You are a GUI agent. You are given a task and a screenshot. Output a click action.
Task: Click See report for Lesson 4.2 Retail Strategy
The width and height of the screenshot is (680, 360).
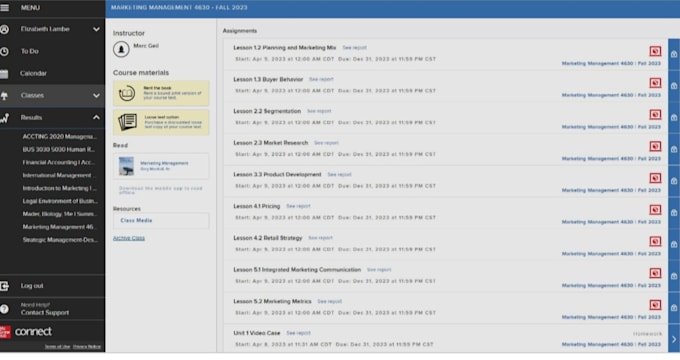320,238
